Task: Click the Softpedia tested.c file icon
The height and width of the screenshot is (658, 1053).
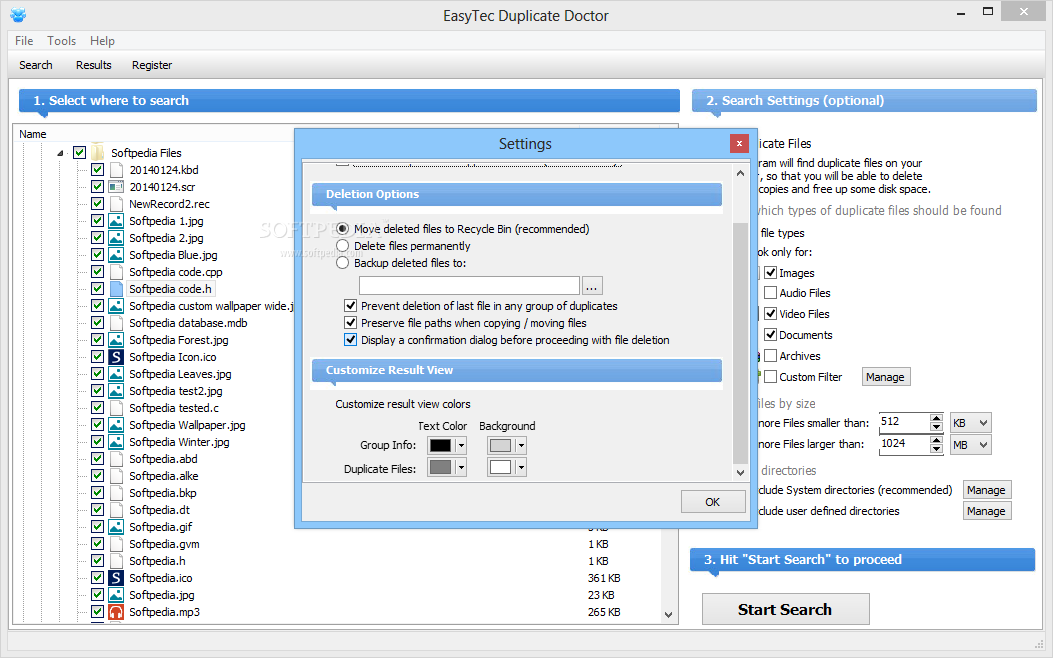Action: click(x=116, y=408)
